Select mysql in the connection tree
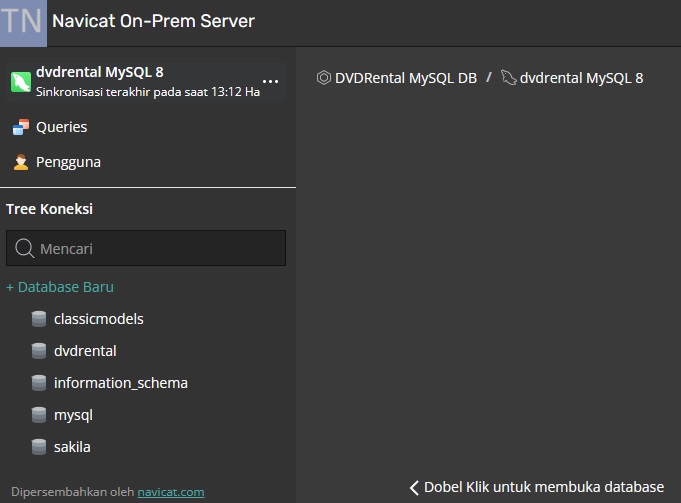This screenshot has width=681, height=503. (73, 415)
